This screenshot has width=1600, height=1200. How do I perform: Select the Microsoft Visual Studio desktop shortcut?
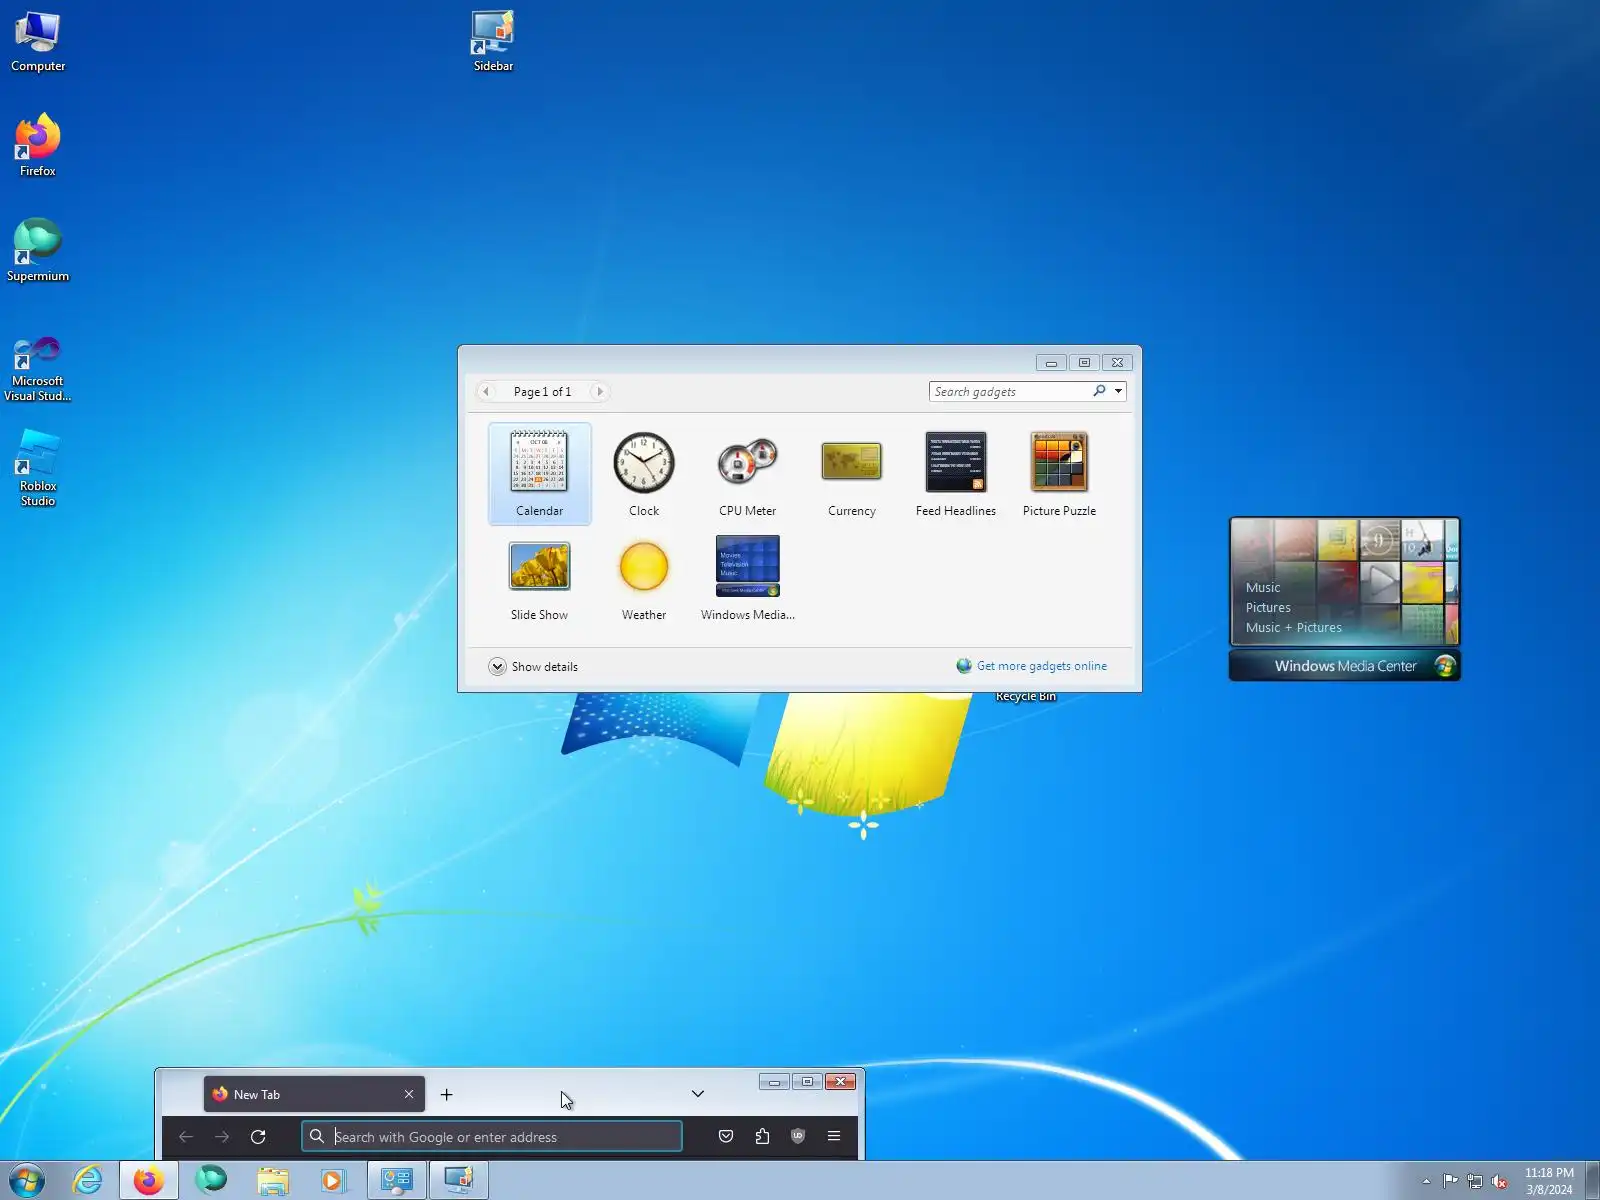[x=38, y=369]
